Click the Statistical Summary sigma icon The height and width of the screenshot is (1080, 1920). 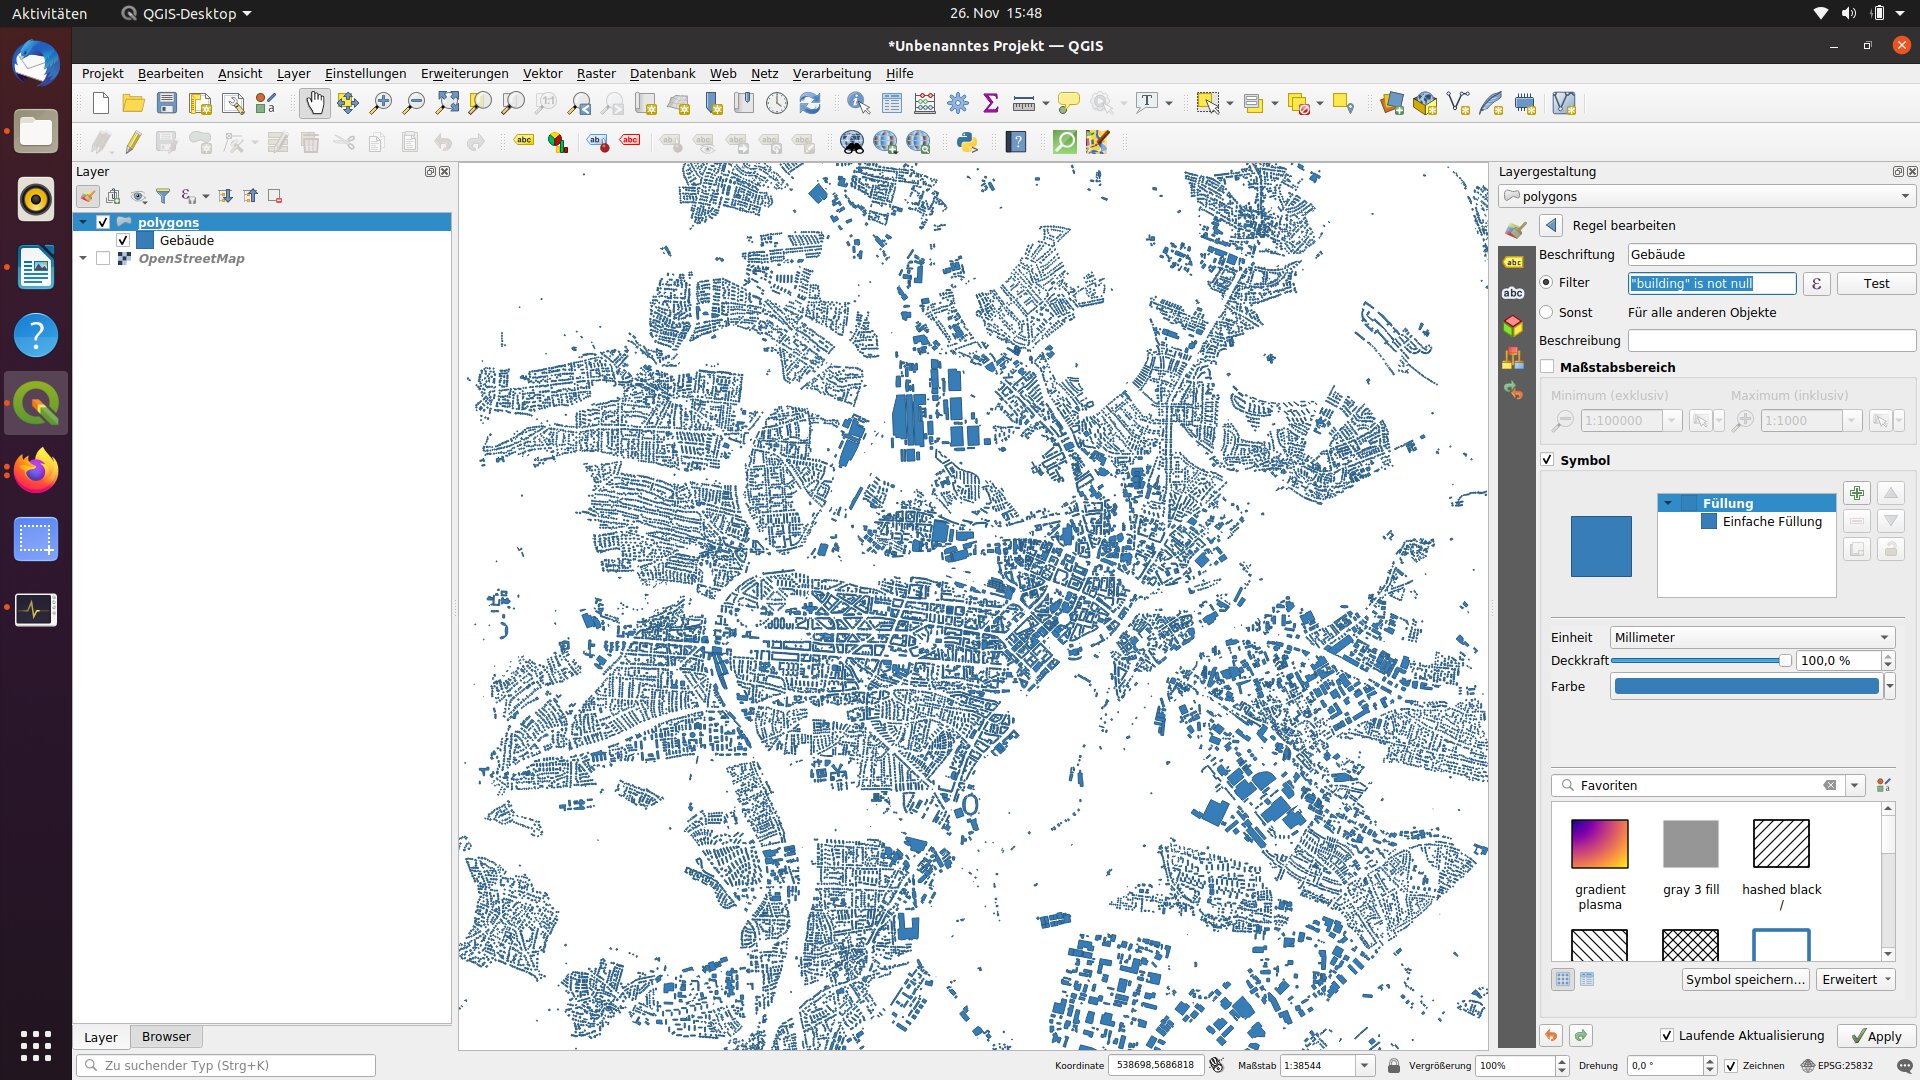[991, 103]
